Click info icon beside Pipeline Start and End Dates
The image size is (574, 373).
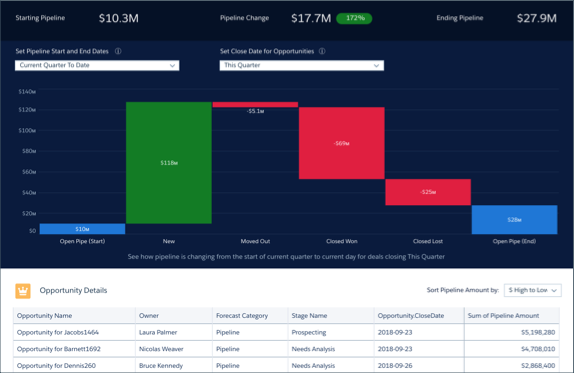118,51
